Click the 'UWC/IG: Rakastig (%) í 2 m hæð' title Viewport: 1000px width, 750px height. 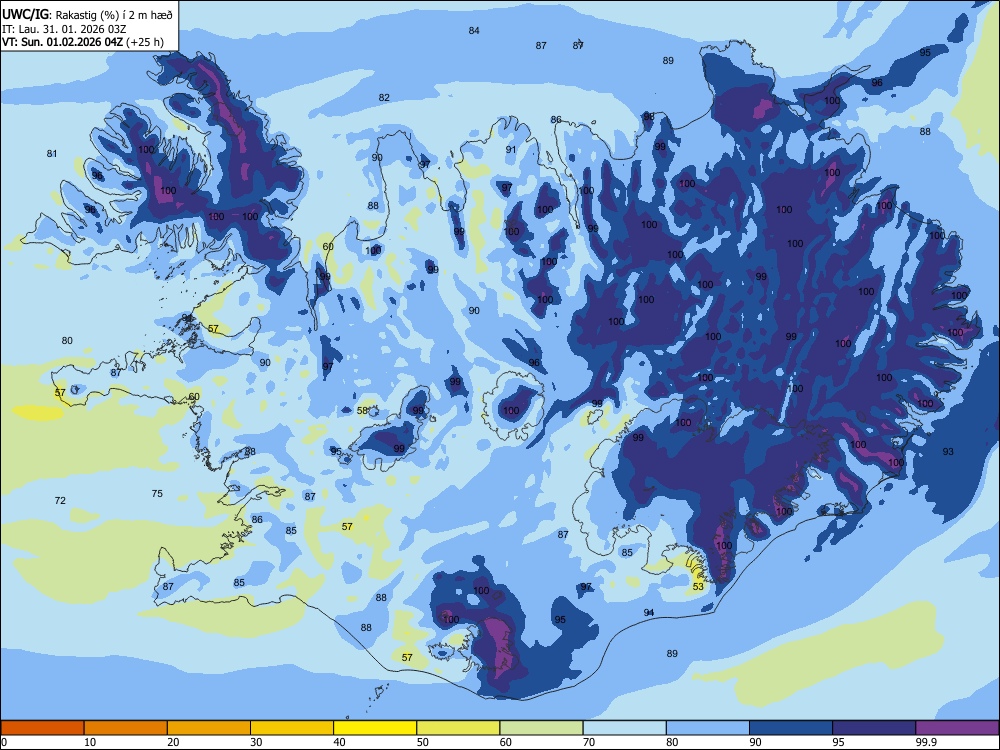(x=87, y=14)
